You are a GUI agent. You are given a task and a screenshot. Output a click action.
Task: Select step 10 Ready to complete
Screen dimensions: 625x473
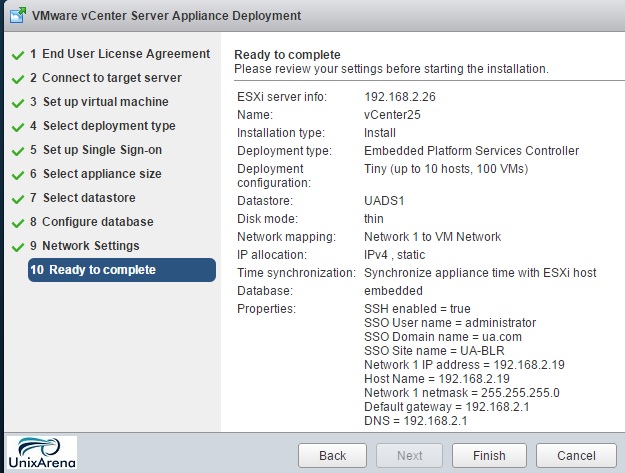point(122,270)
